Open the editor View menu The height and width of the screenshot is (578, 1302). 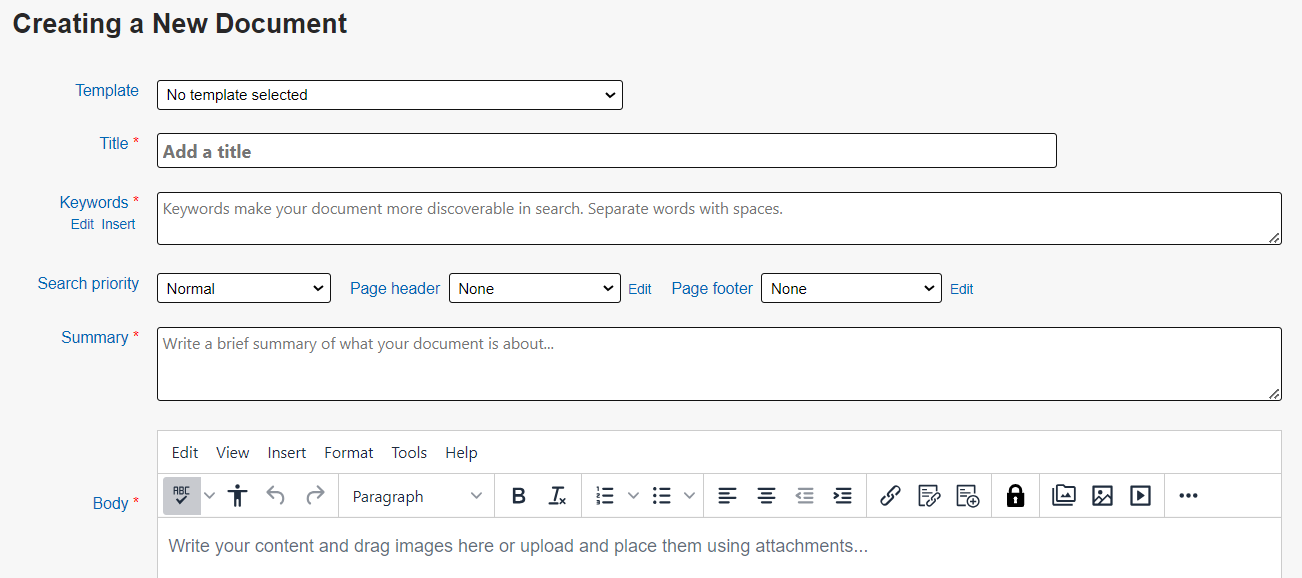[233, 453]
